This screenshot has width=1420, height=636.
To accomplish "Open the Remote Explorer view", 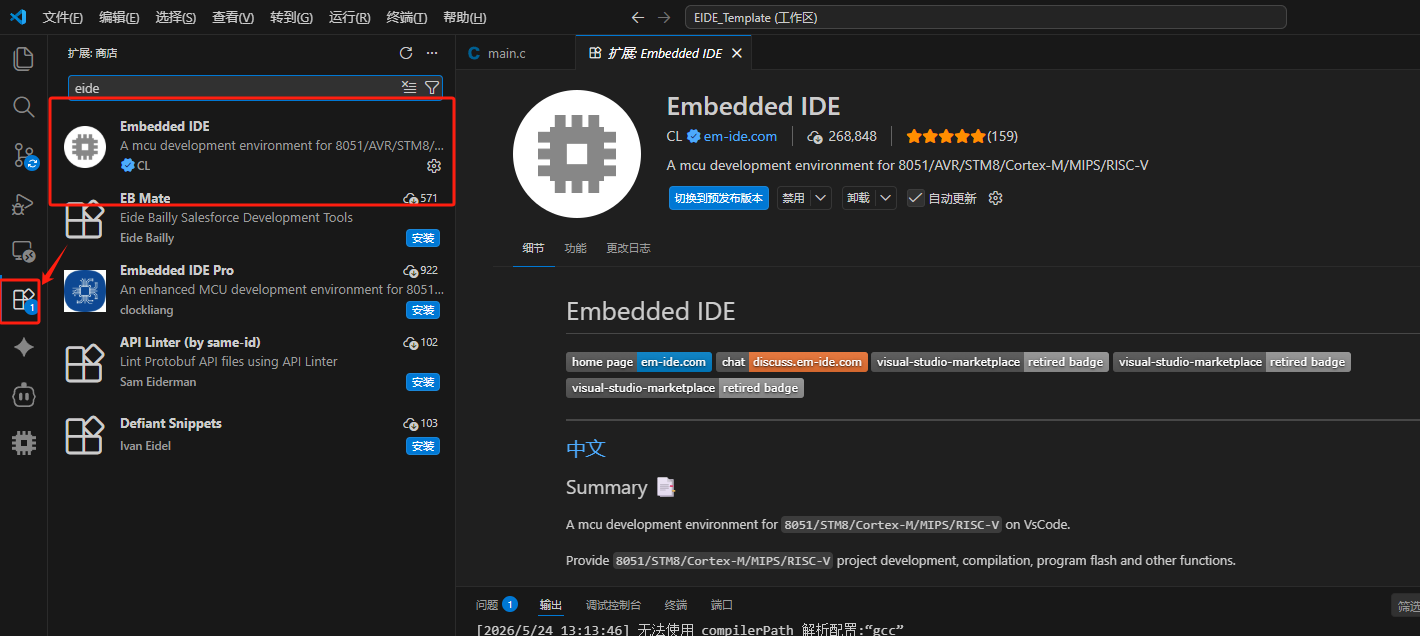I will pyautogui.click(x=23, y=252).
